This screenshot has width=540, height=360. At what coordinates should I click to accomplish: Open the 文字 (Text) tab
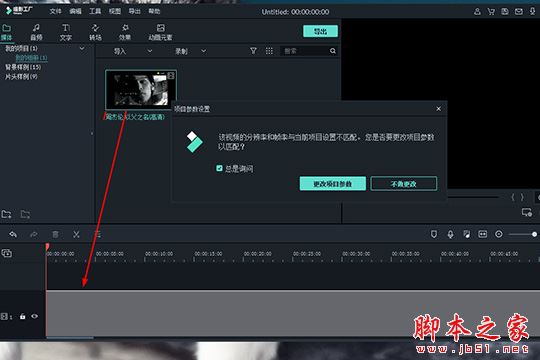66,32
